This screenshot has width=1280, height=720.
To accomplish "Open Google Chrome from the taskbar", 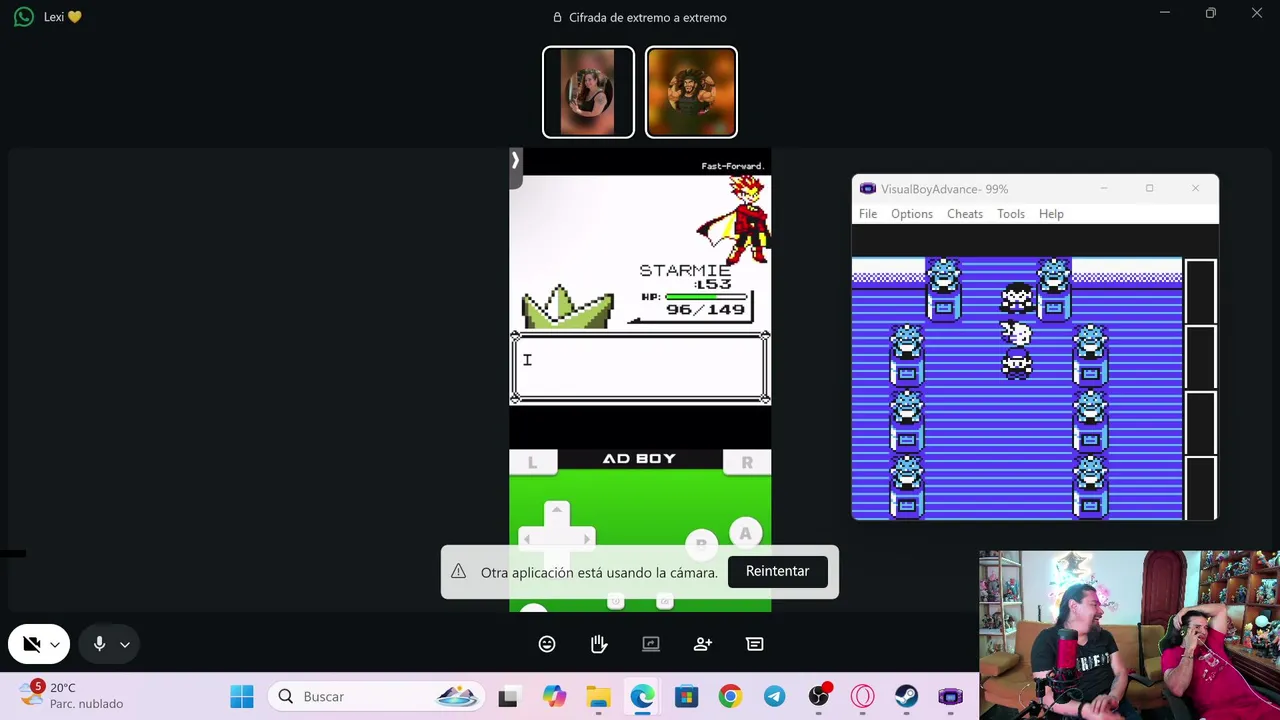I will point(730,696).
